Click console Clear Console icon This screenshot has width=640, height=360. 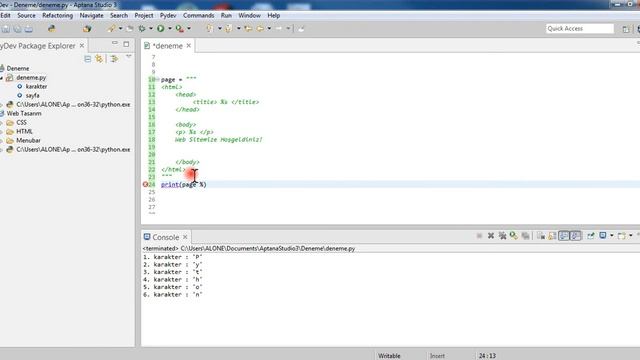coord(541,236)
